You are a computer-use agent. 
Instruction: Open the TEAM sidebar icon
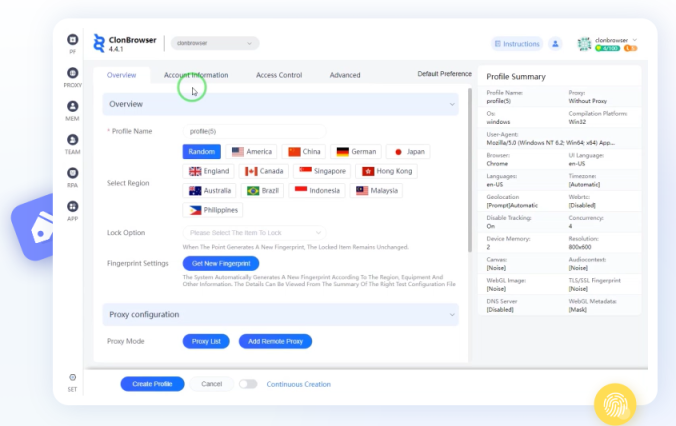point(73,141)
